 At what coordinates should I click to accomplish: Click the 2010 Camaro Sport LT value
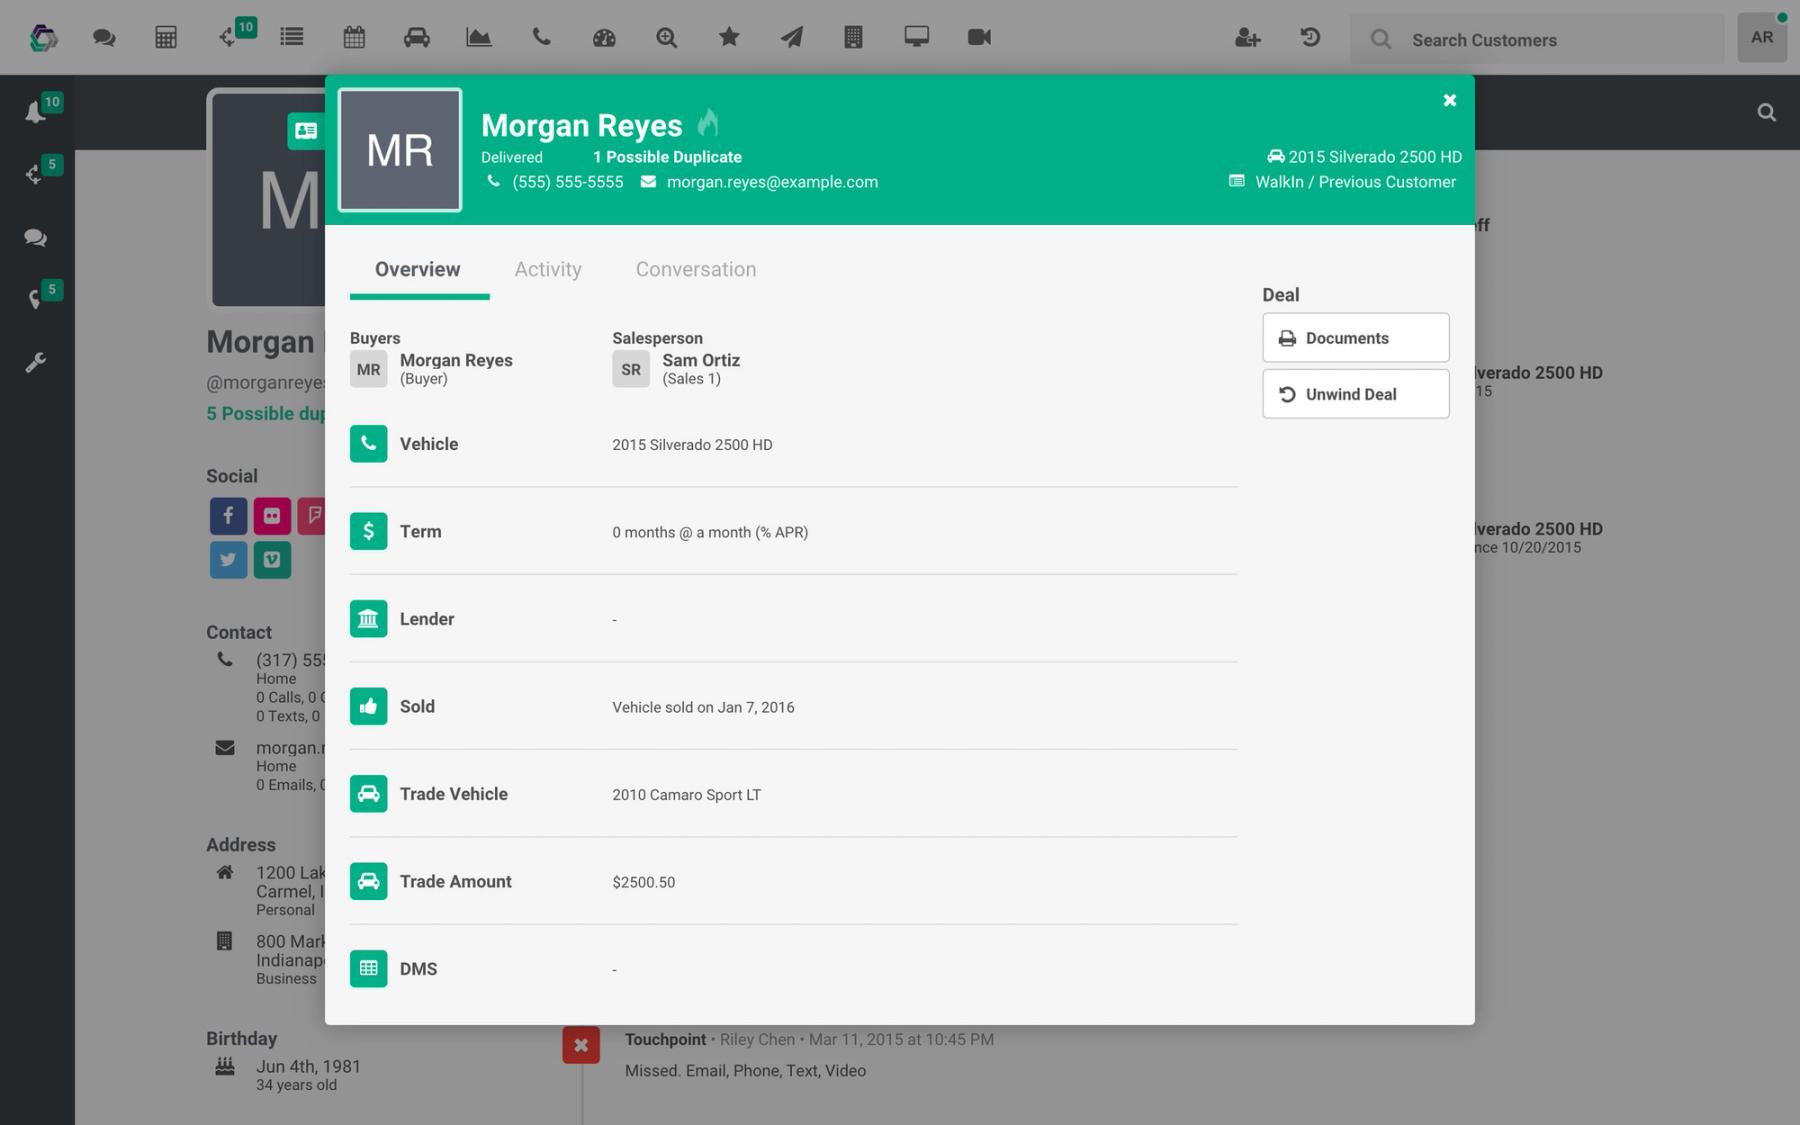(x=686, y=795)
